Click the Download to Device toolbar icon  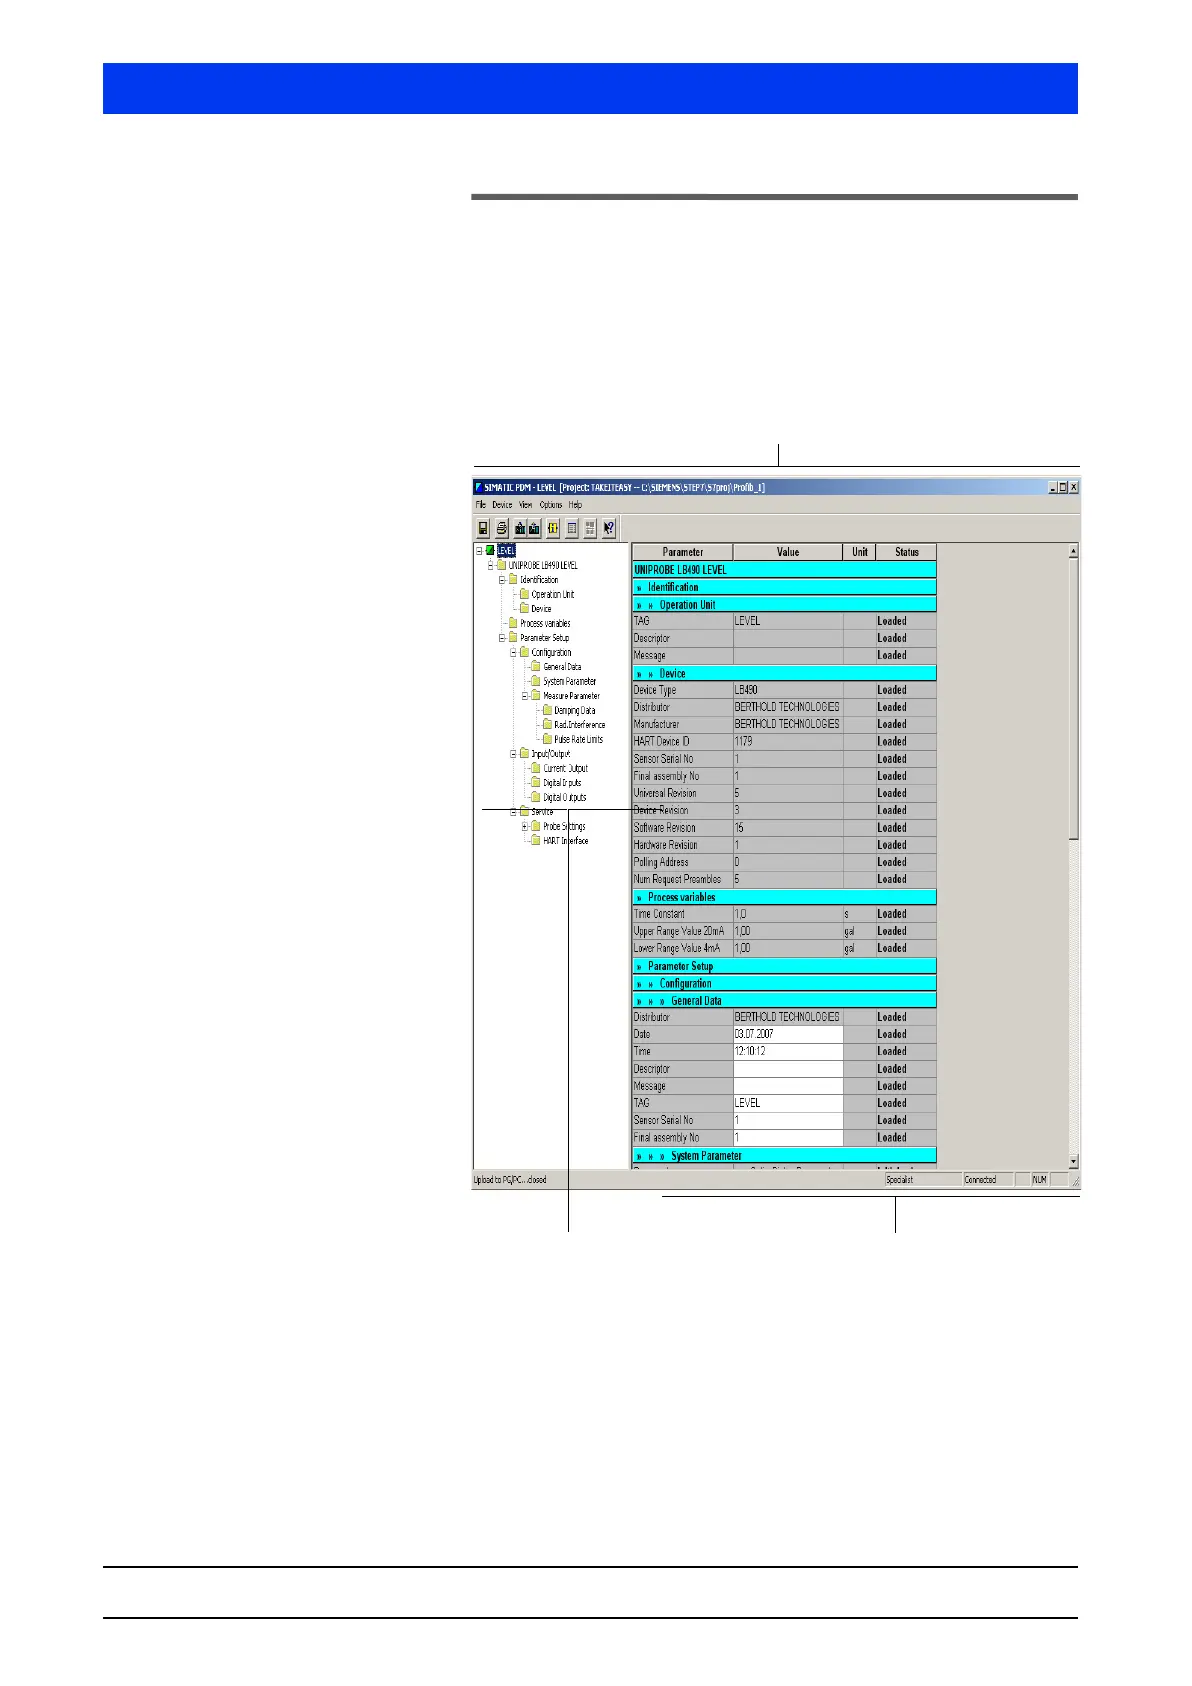click(520, 528)
